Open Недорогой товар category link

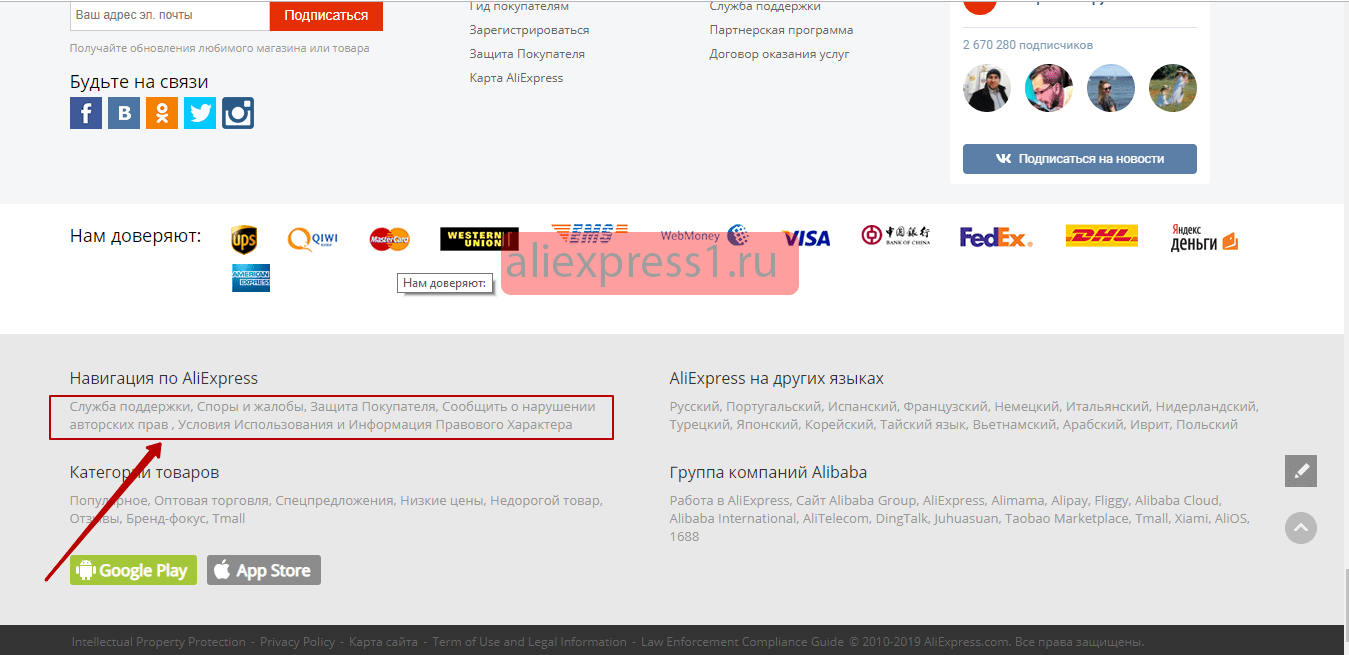pyautogui.click(x=545, y=500)
